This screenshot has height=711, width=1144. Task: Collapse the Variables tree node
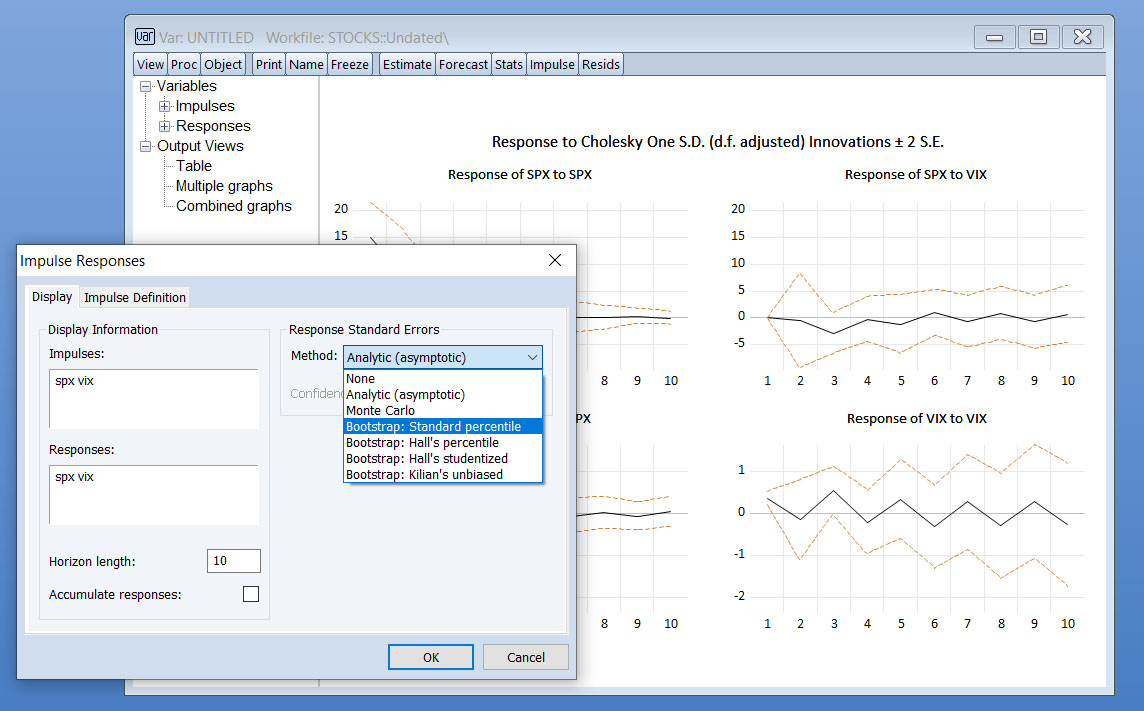coord(146,86)
